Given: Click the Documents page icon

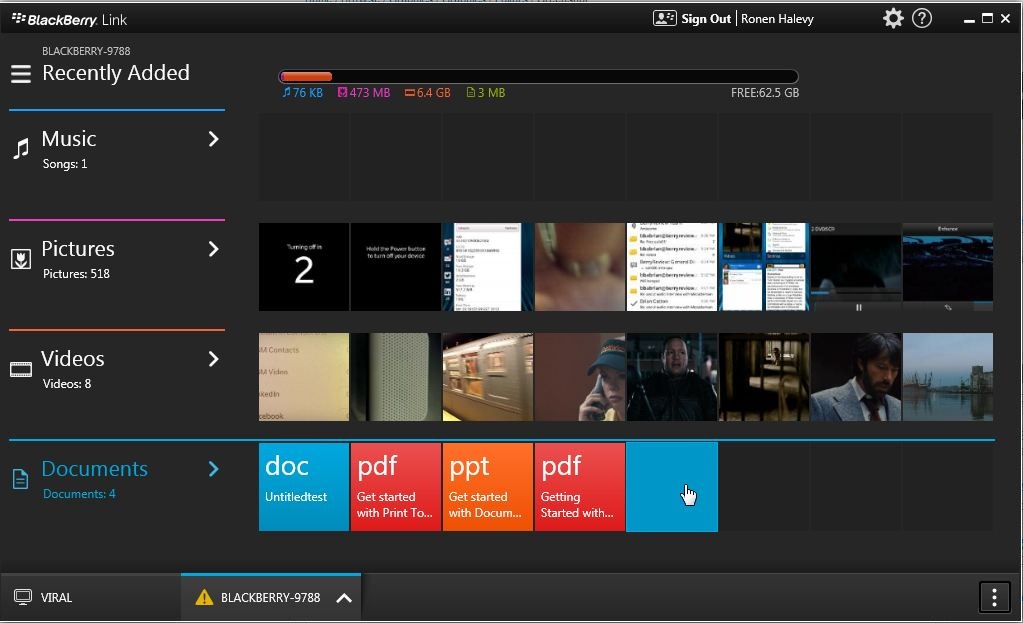Looking at the screenshot, I should click(x=21, y=480).
